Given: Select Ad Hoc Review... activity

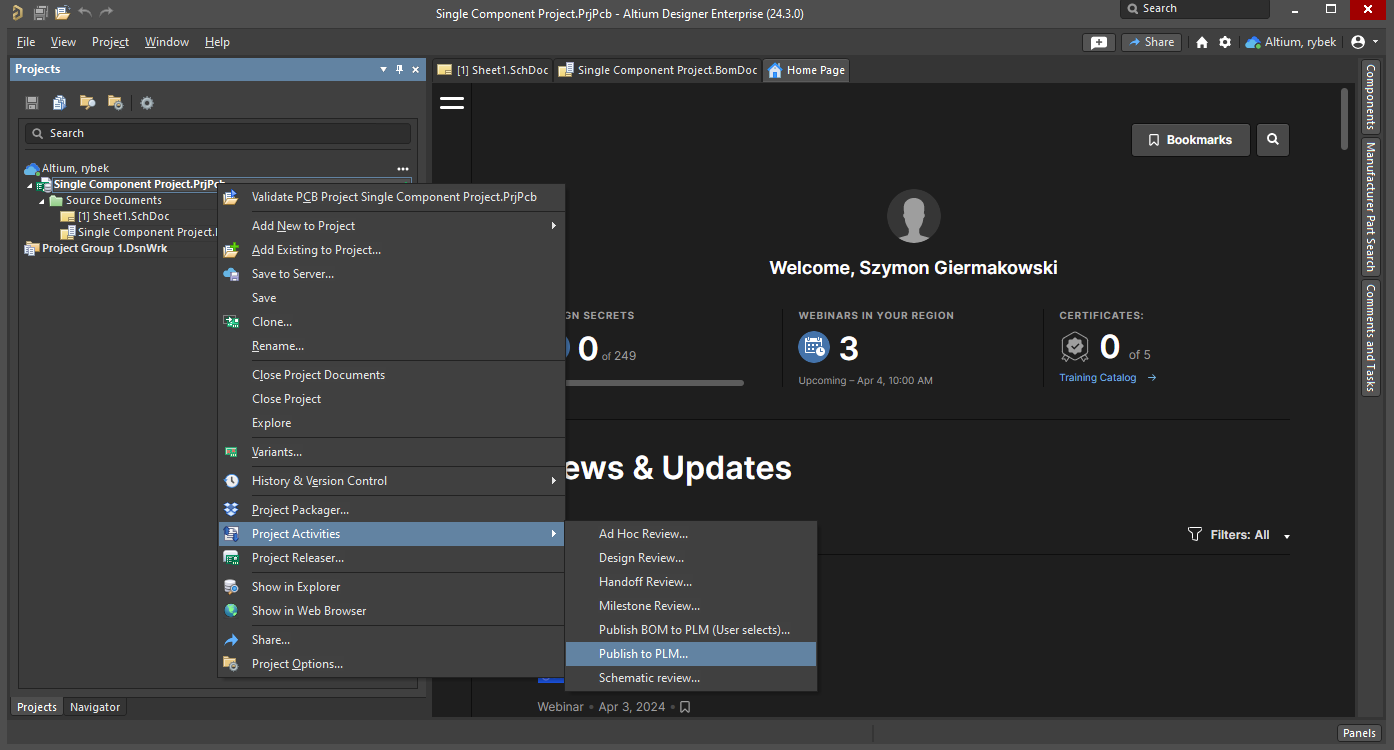Looking at the screenshot, I should 691,534.
